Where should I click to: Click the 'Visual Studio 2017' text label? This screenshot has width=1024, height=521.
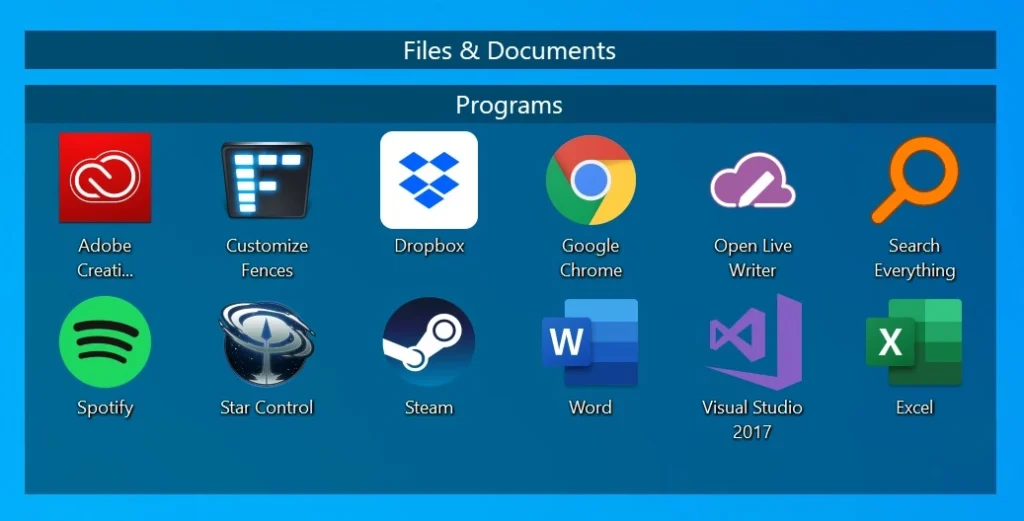point(752,420)
